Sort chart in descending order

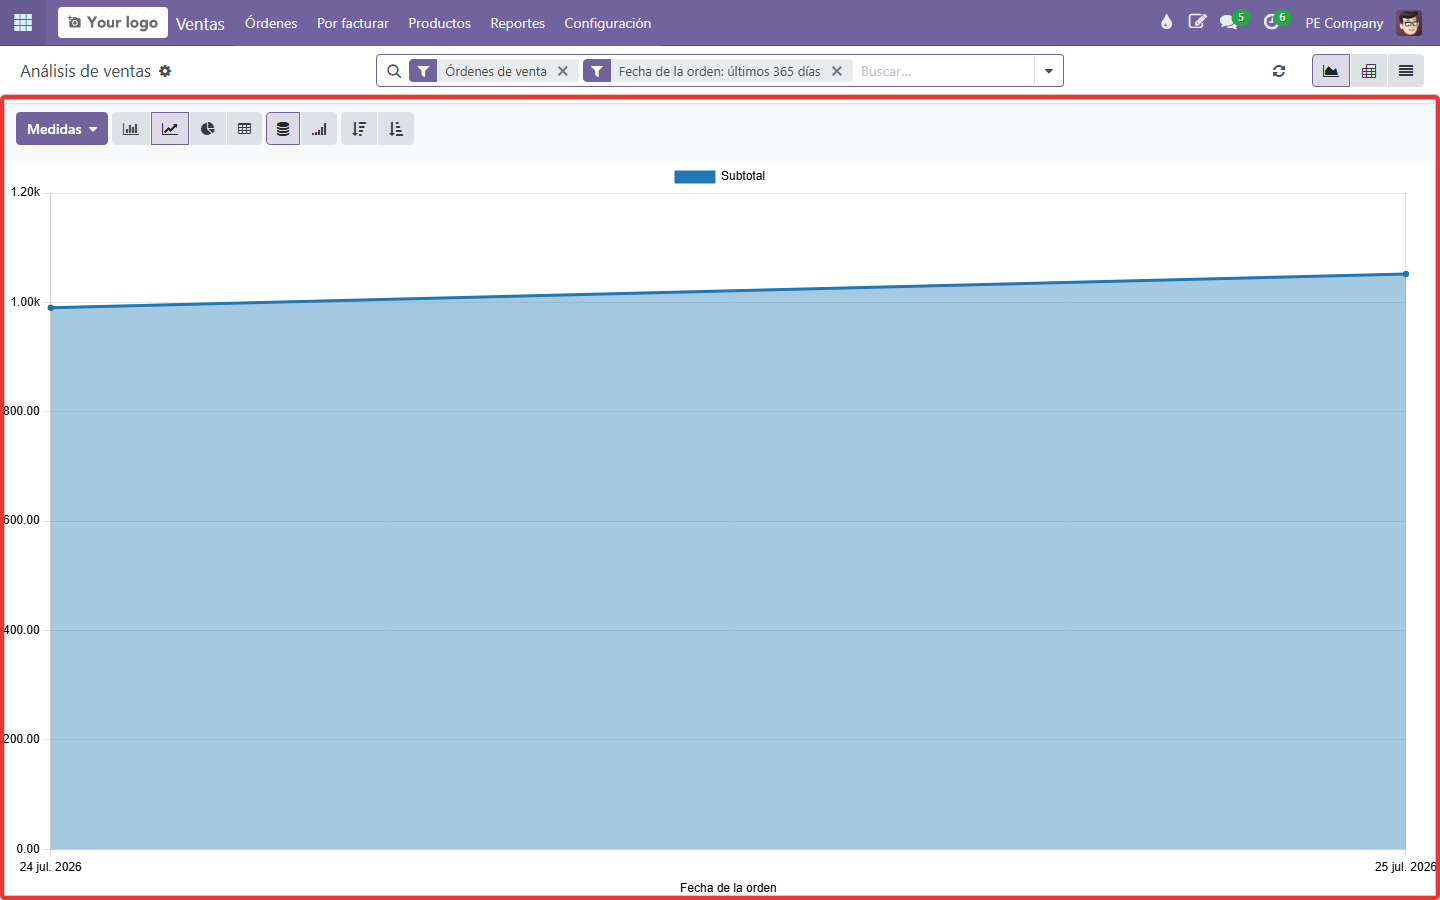[359, 129]
